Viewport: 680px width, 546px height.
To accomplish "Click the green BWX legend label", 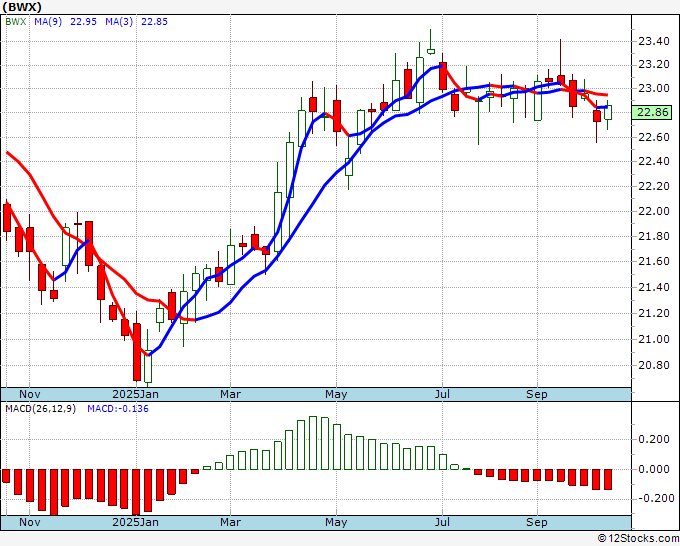I will click(x=16, y=22).
